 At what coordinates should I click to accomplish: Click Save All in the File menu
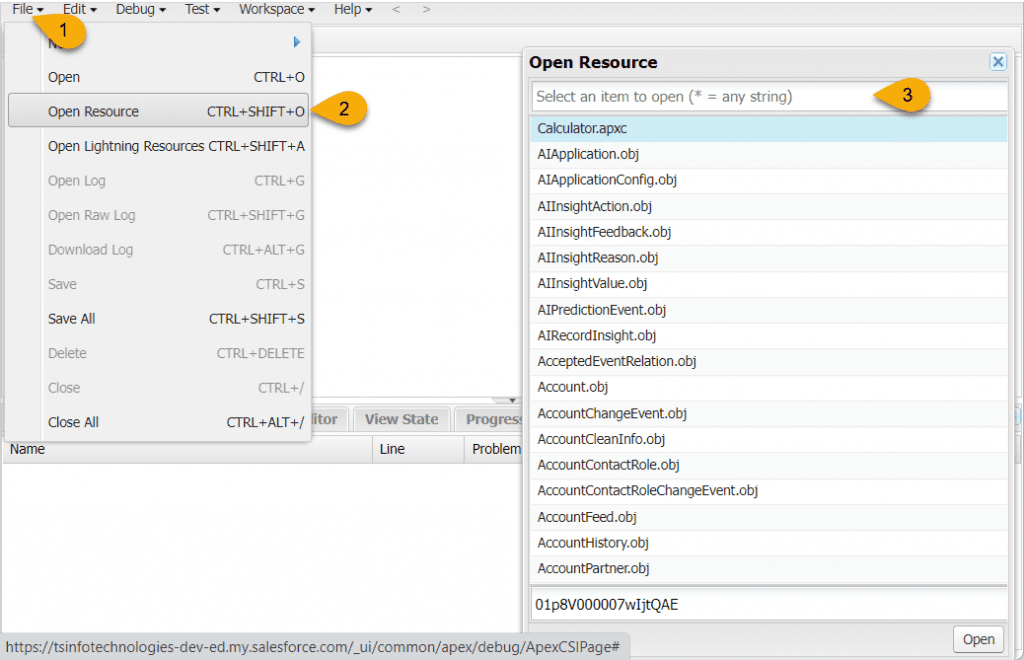tap(70, 318)
